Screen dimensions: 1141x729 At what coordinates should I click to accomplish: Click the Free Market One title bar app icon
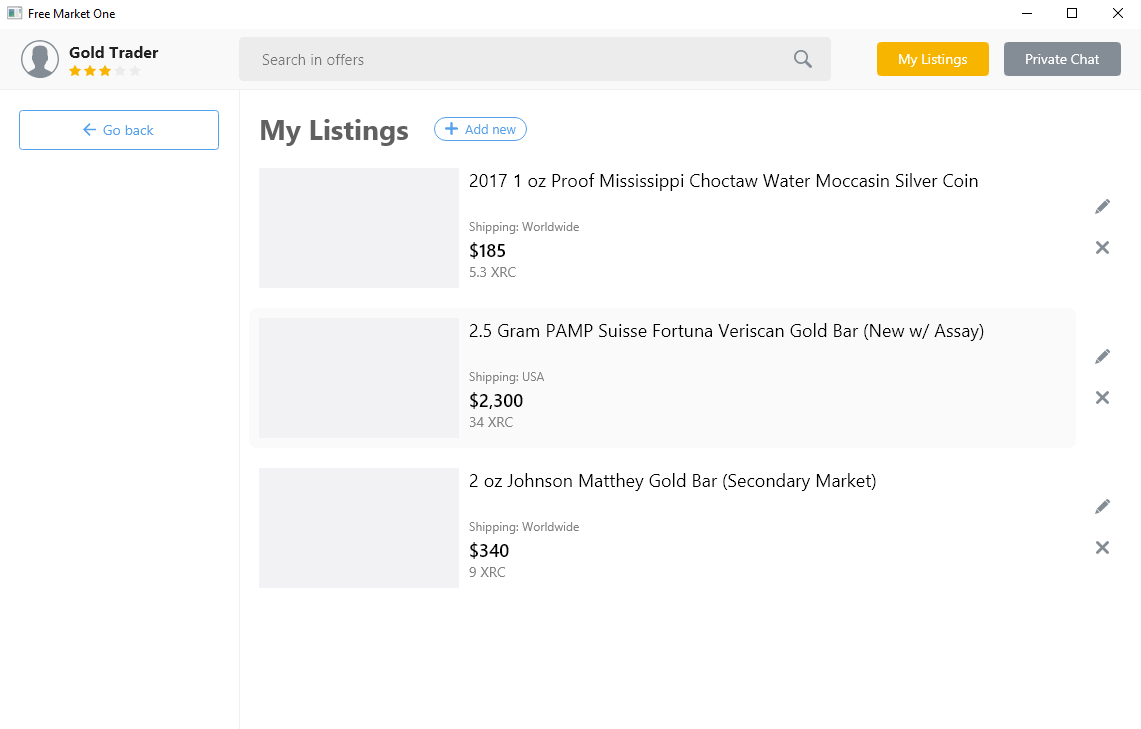pos(15,13)
